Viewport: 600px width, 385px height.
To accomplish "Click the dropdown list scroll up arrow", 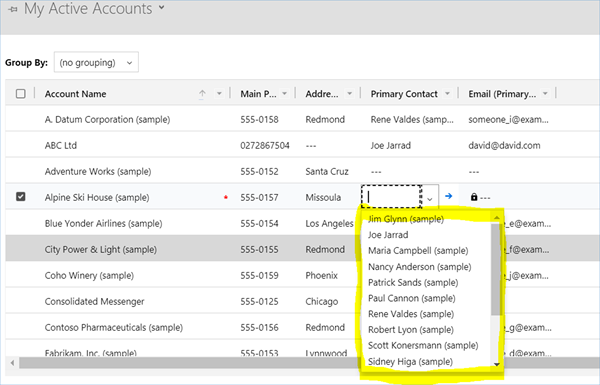I will [497, 218].
